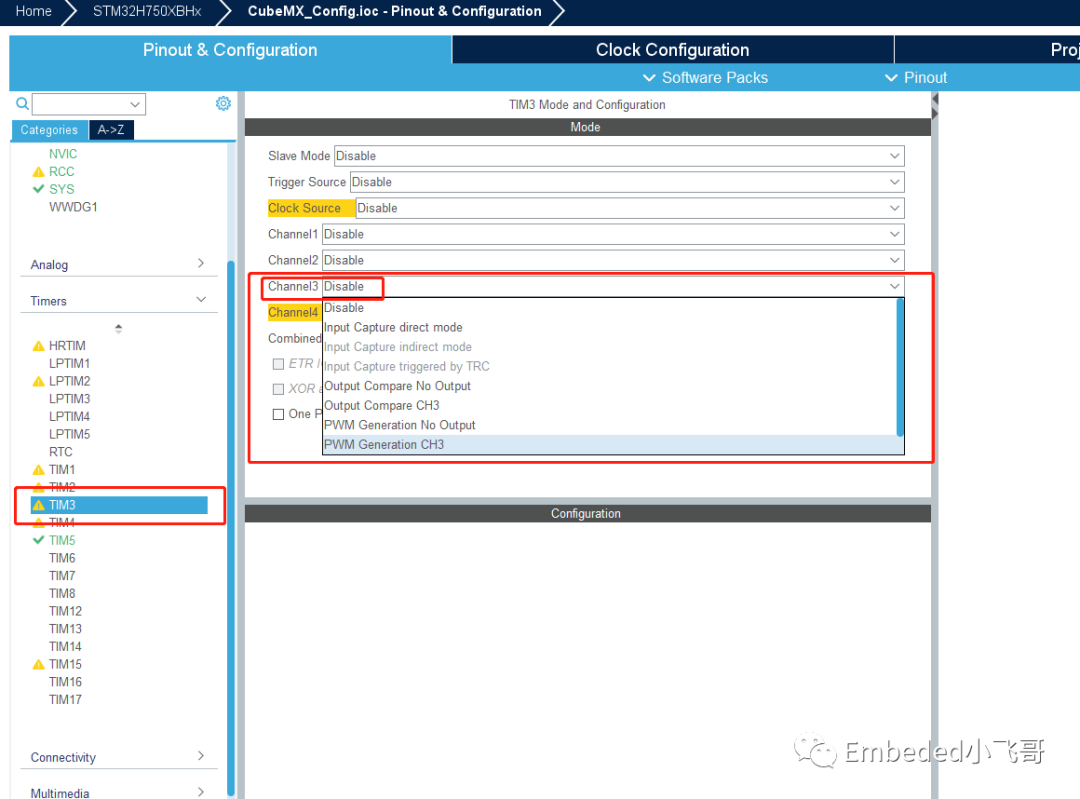This screenshot has height=799, width=1080.
Task: Open the Pinout menu
Action: pos(916,78)
